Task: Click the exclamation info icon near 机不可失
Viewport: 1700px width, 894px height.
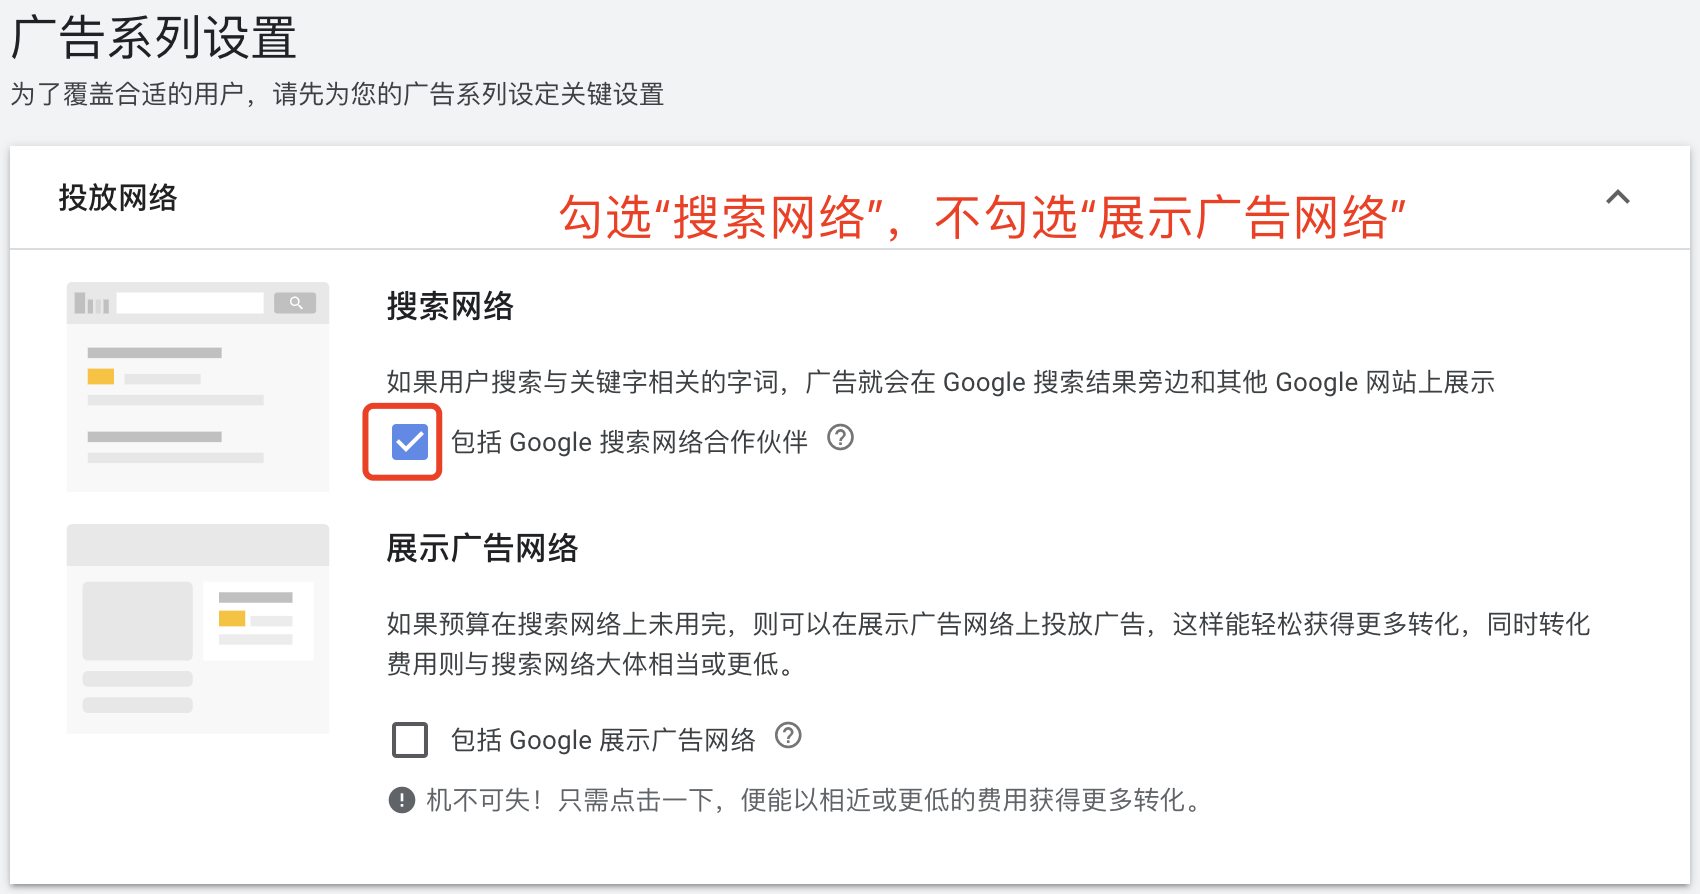Action: (x=402, y=800)
